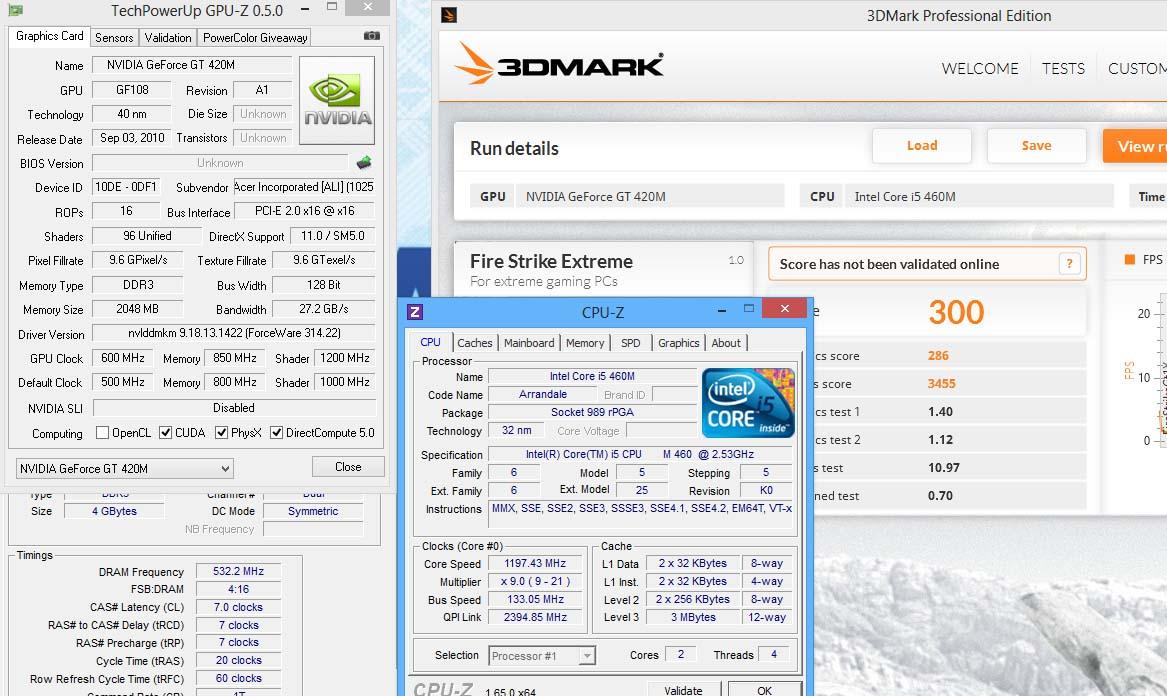Screen dimensions: 1167x696
Task: Click the graphics score value 286
Action: point(938,356)
